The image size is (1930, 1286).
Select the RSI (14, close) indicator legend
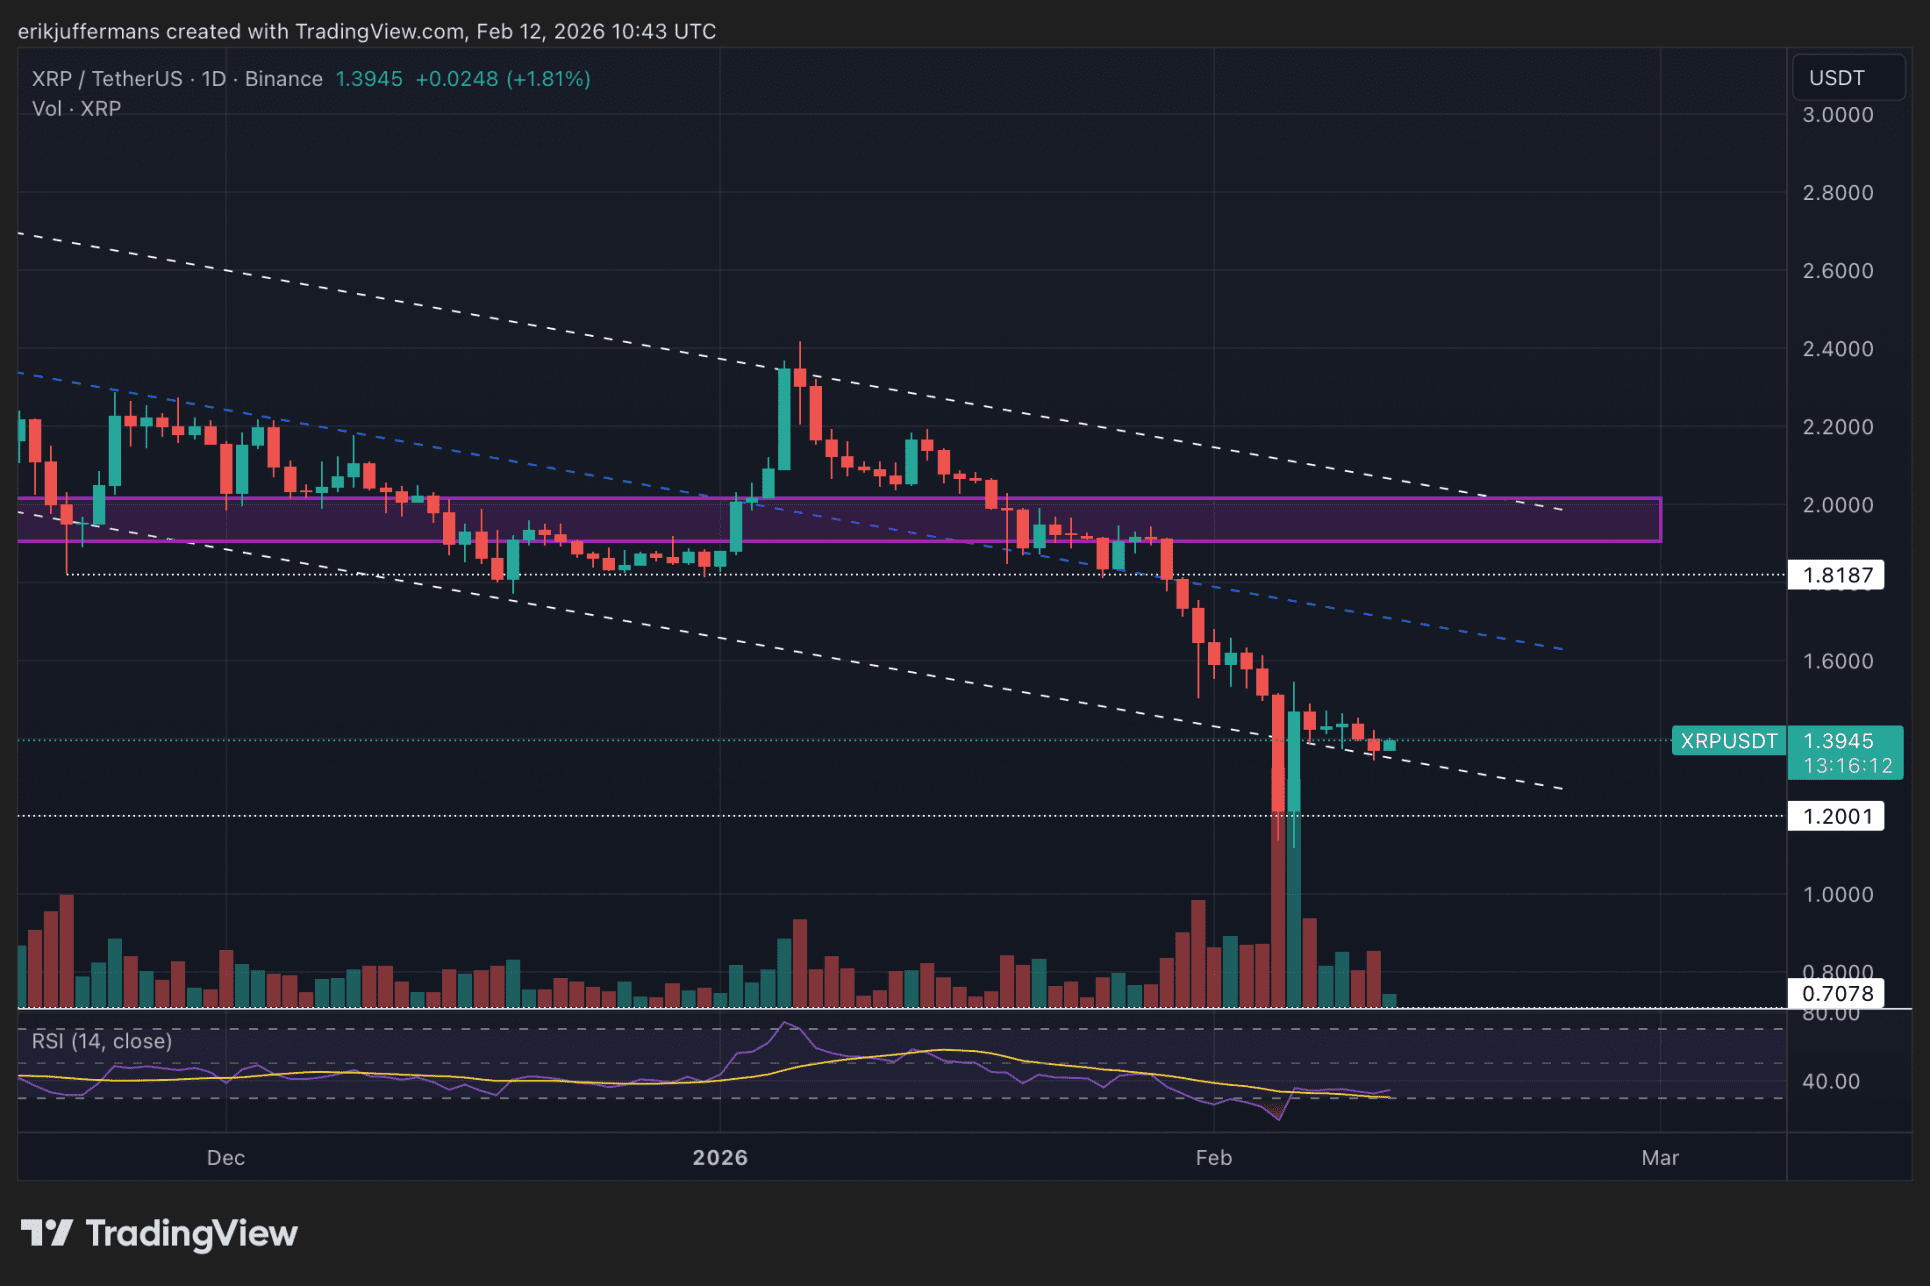coord(102,1041)
